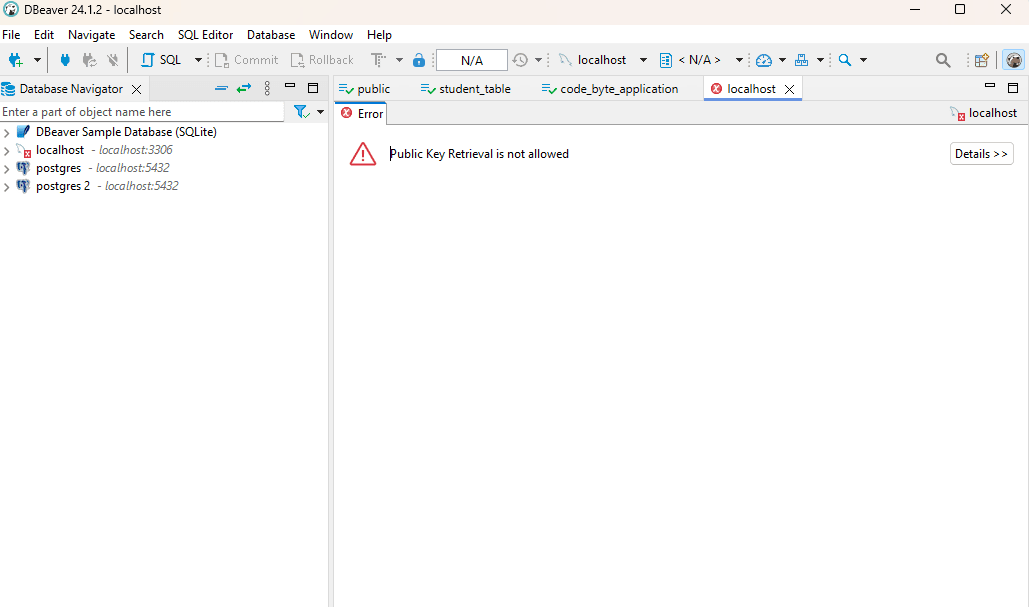Image resolution: width=1029 pixels, height=607 pixels.
Task: Click the New Database Connection plug icon
Action: pos(16,60)
